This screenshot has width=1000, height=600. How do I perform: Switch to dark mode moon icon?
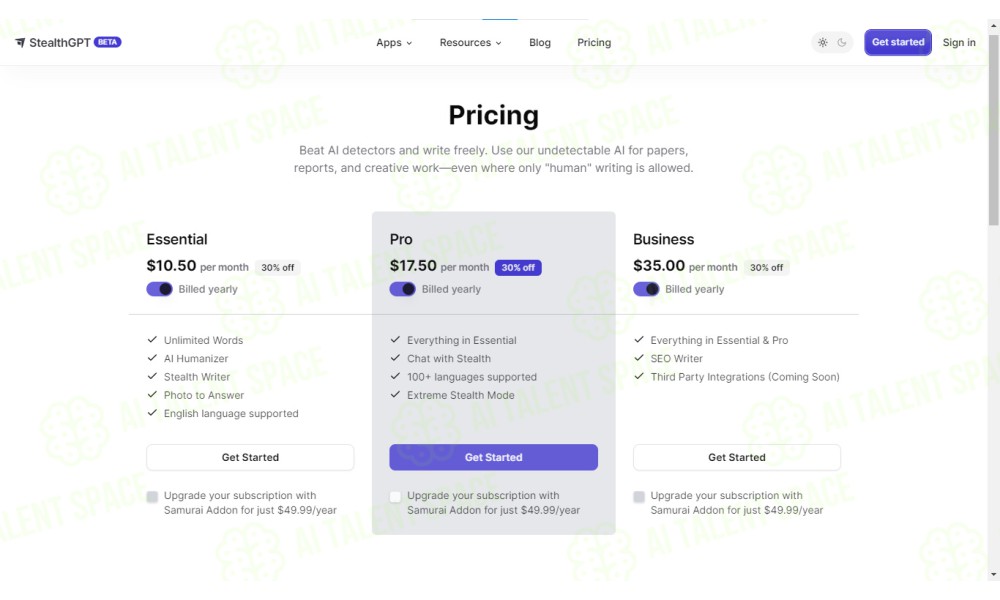coord(842,43)
